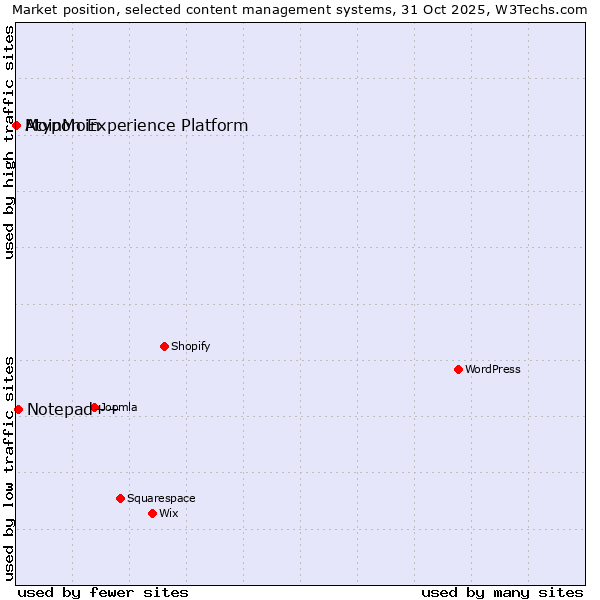The width and height of the screenshot is (600, 600).
Task: Click the Squarespace red diamond marker
Action: pyautogui.click(x=120, y=498)
